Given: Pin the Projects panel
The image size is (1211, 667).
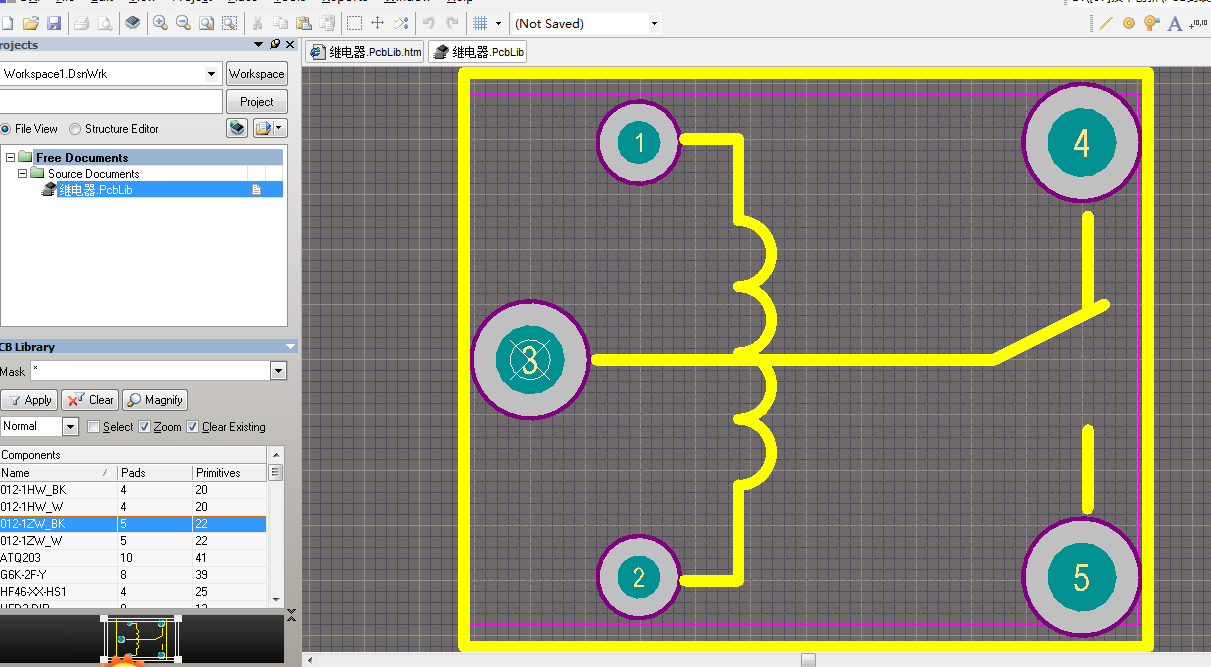Looking at the screenshot, I should pyautogui.click(x=275, y=45).
